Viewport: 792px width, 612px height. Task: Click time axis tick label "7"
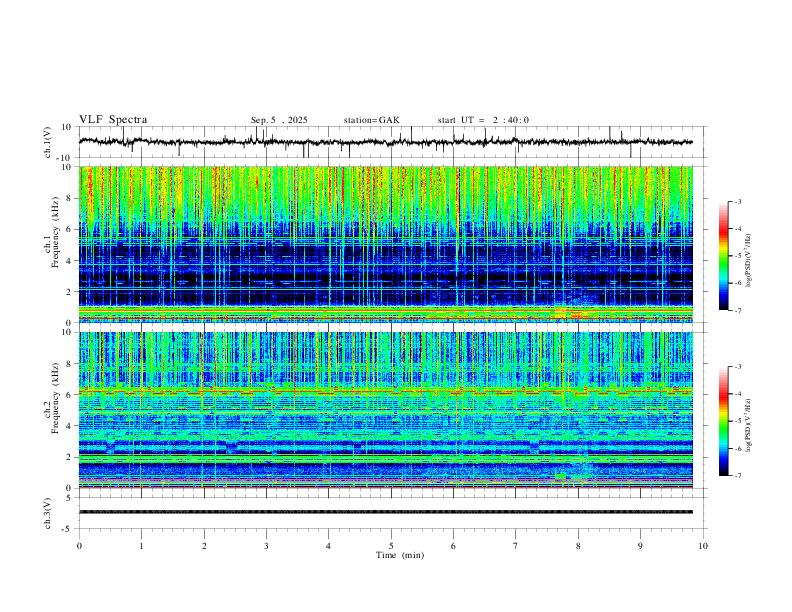point(516,546)
